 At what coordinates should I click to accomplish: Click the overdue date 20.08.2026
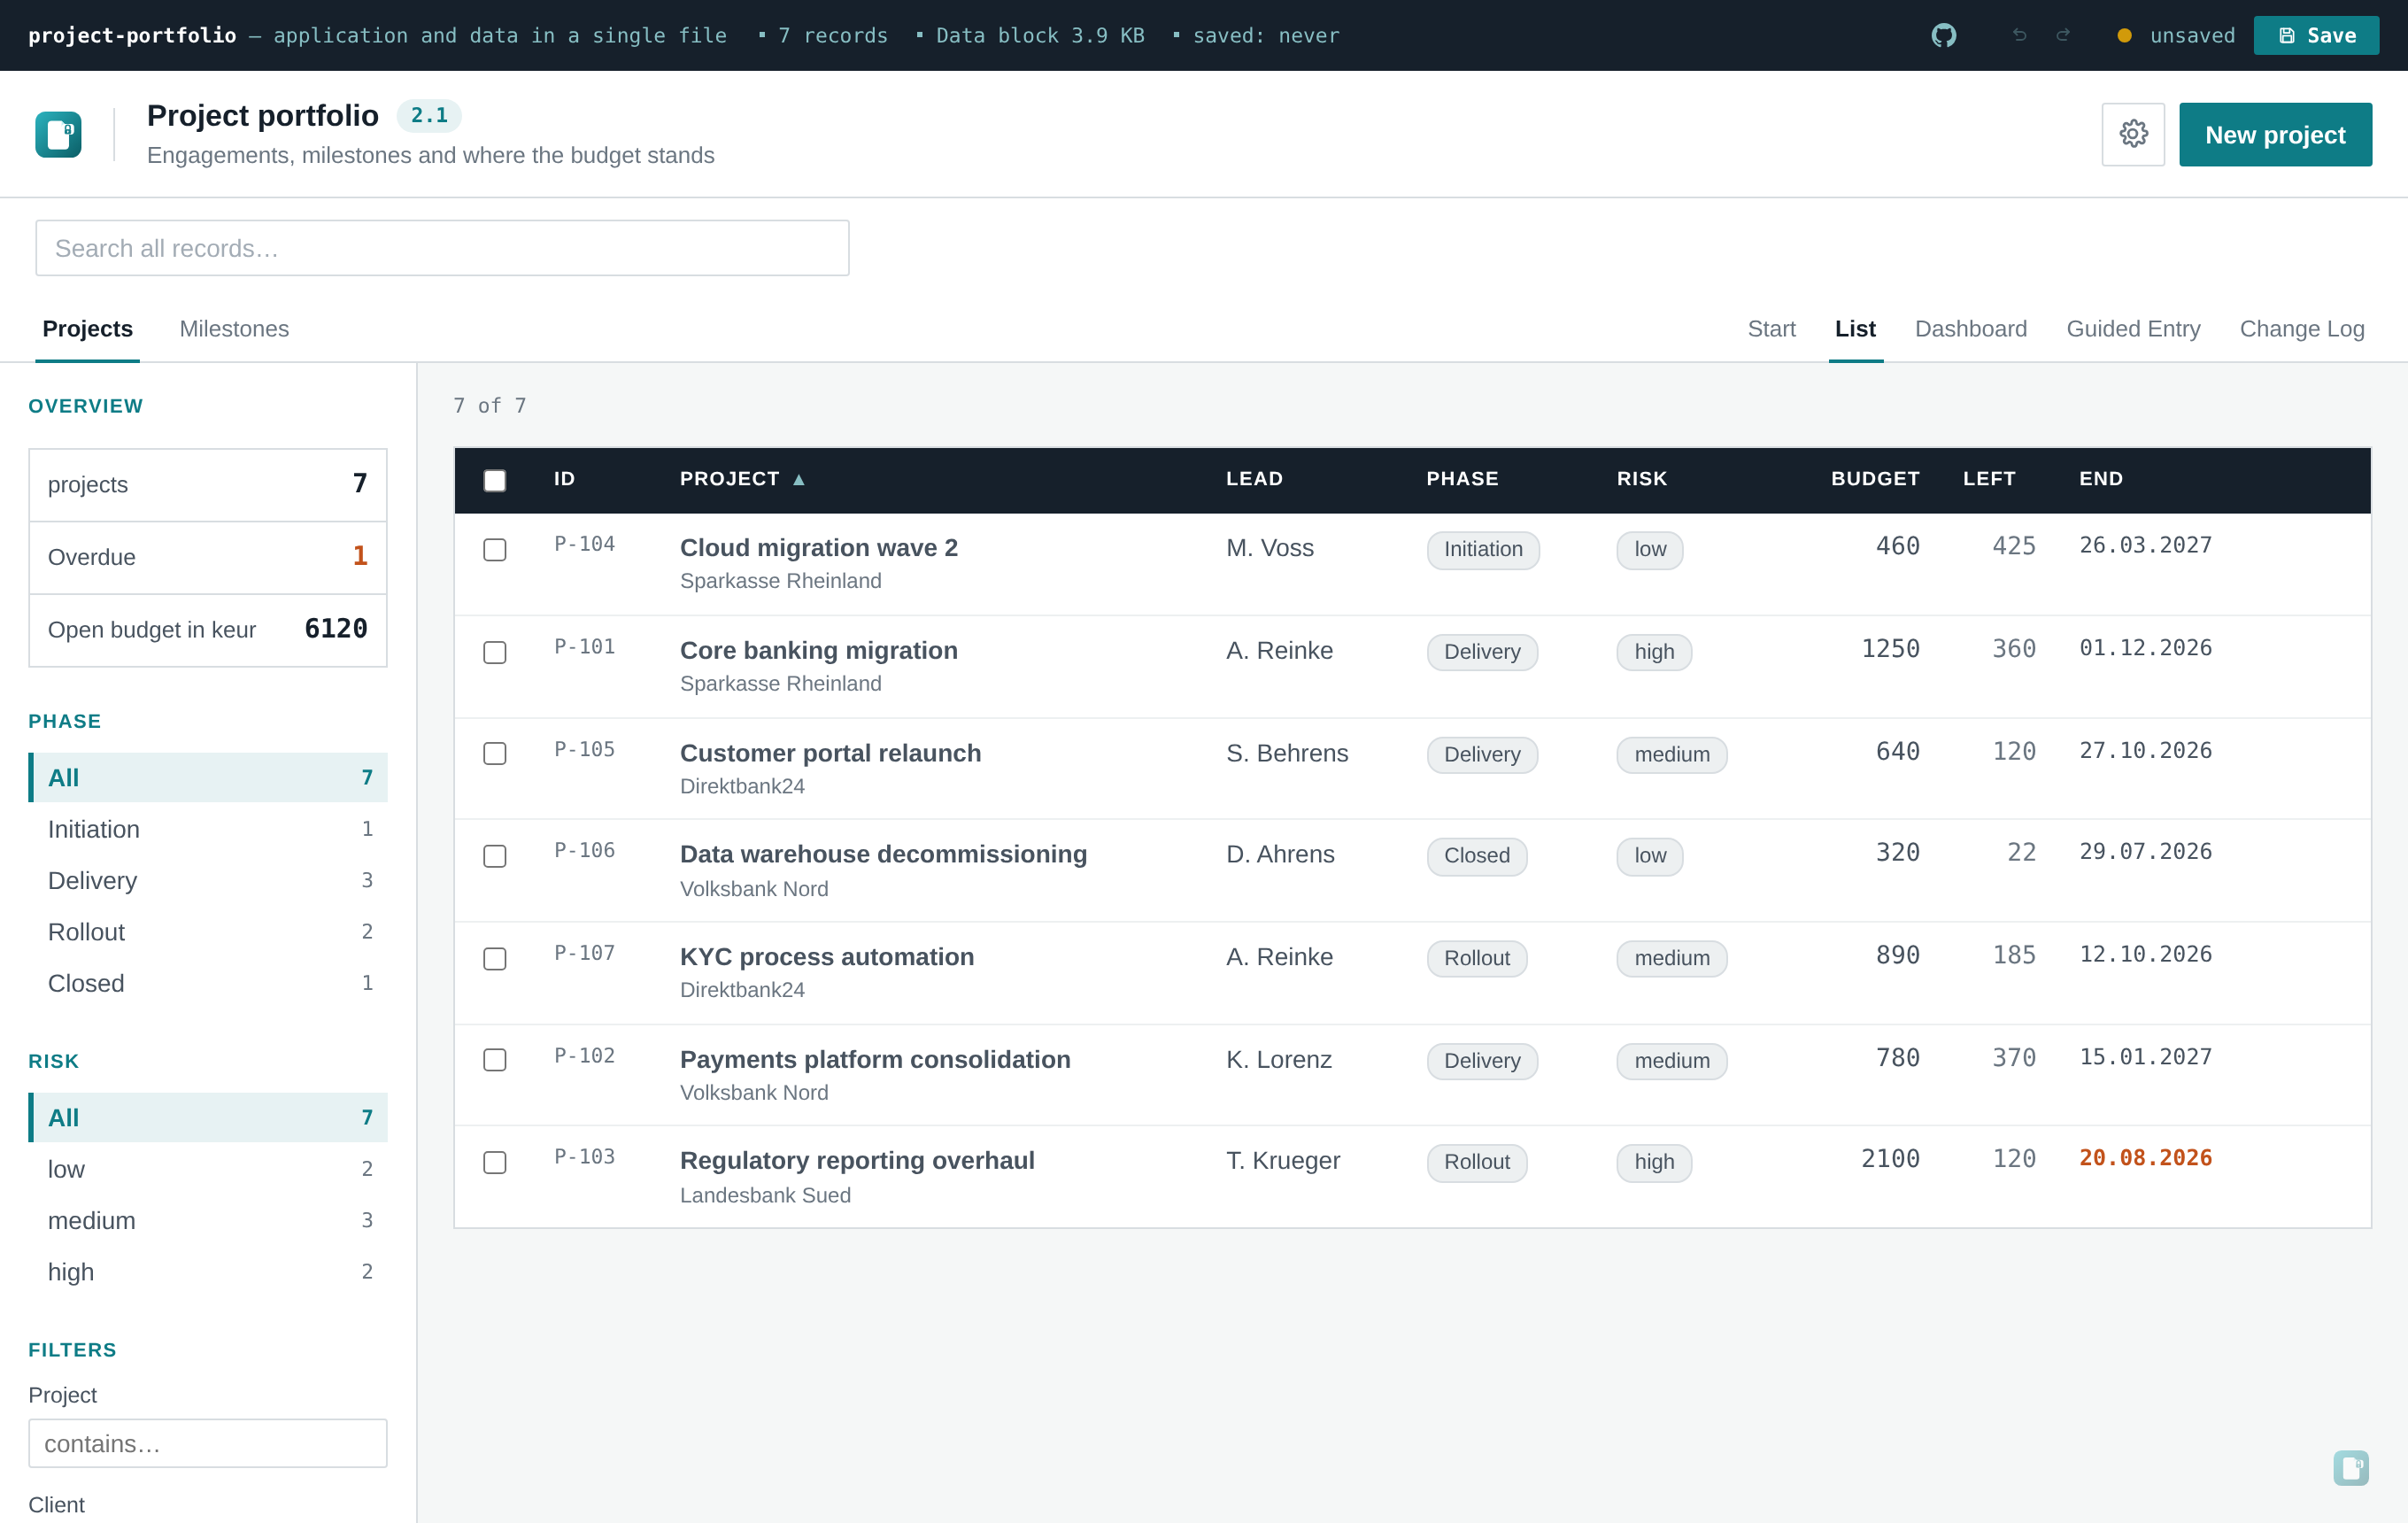(x=2145, y=1158)
